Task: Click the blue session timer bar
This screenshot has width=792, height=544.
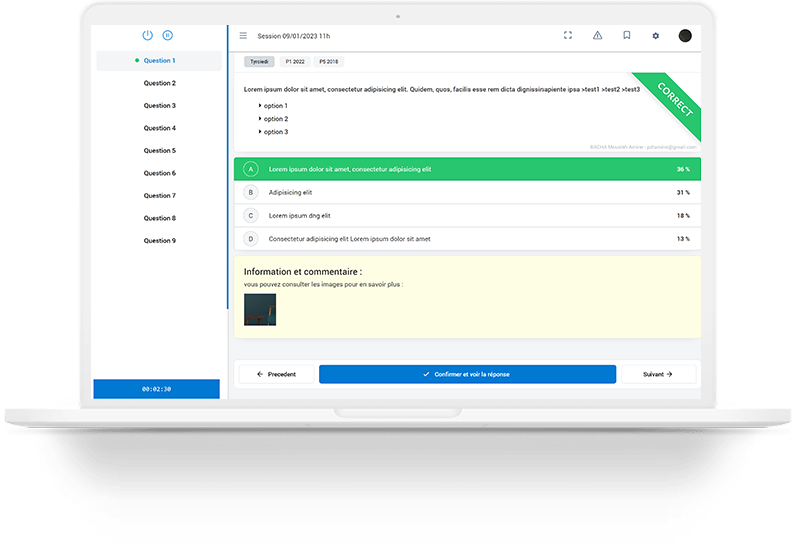Action: pyautogui.click(x=156, y=389)
